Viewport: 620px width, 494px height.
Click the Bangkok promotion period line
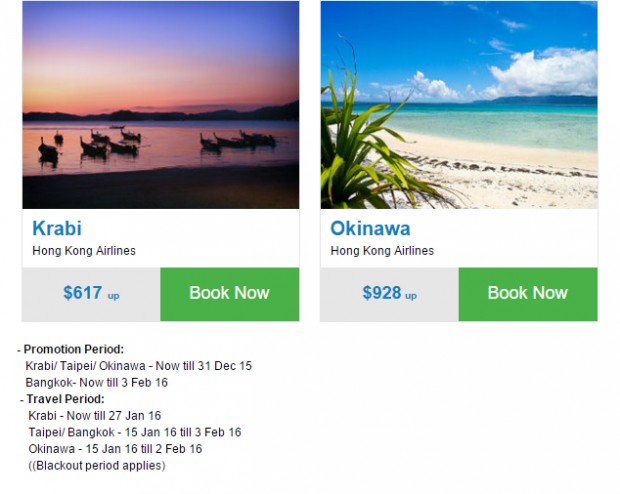click(x=96, y=382)
